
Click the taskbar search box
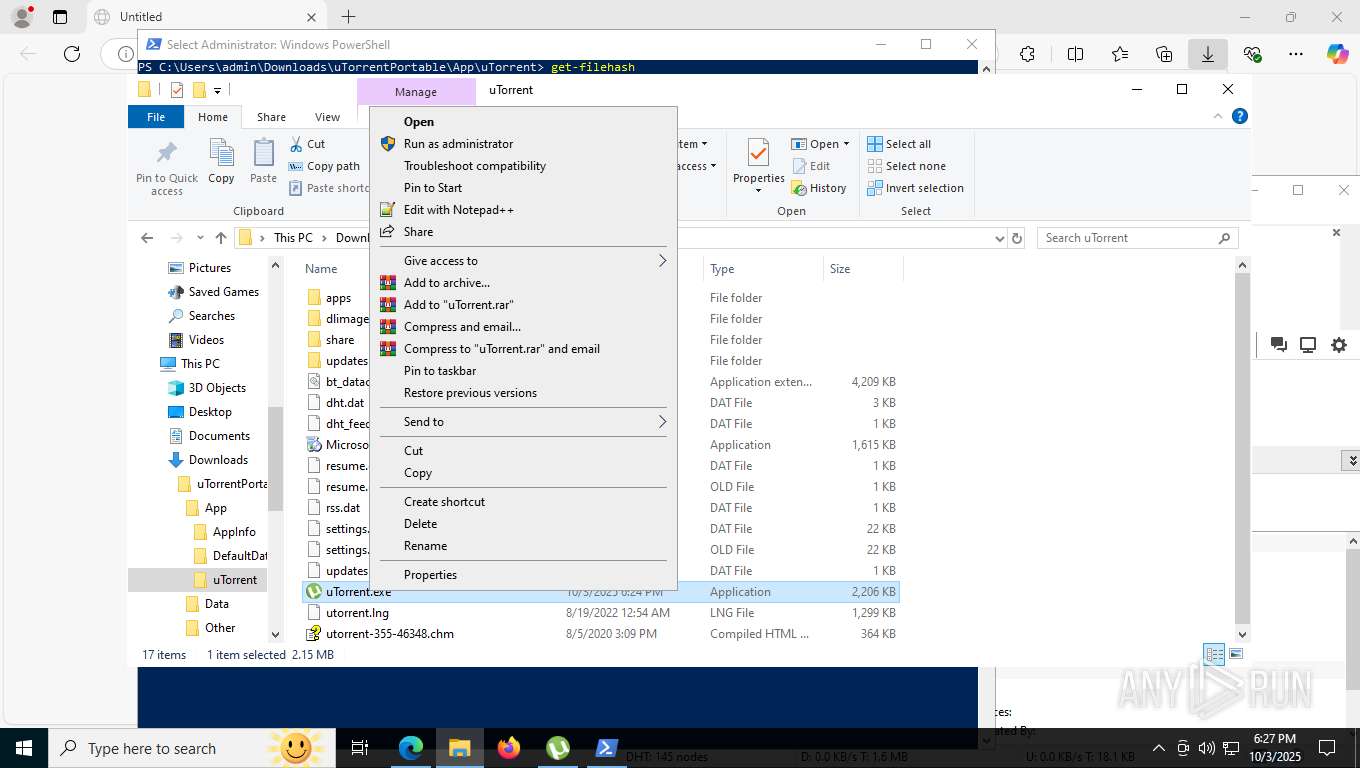(193, 748)
